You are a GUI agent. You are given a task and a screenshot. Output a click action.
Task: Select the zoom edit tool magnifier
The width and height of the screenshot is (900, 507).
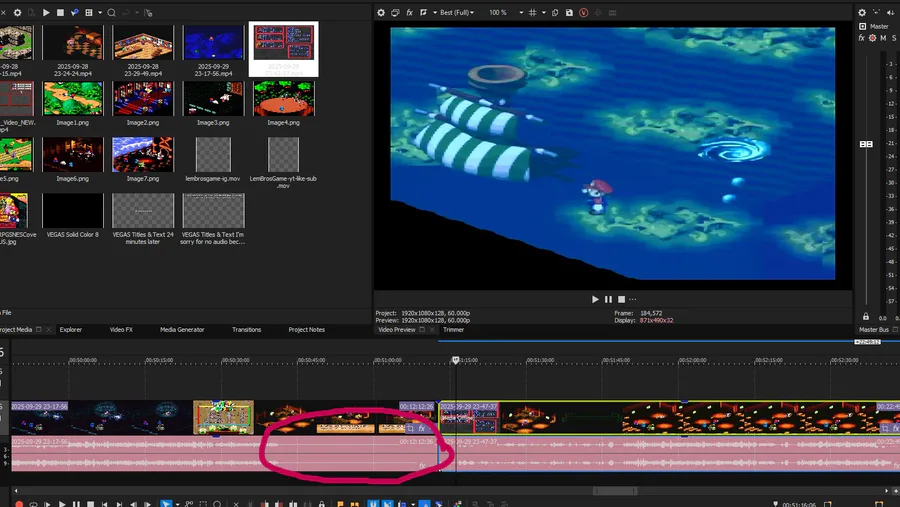pos(217,504)
